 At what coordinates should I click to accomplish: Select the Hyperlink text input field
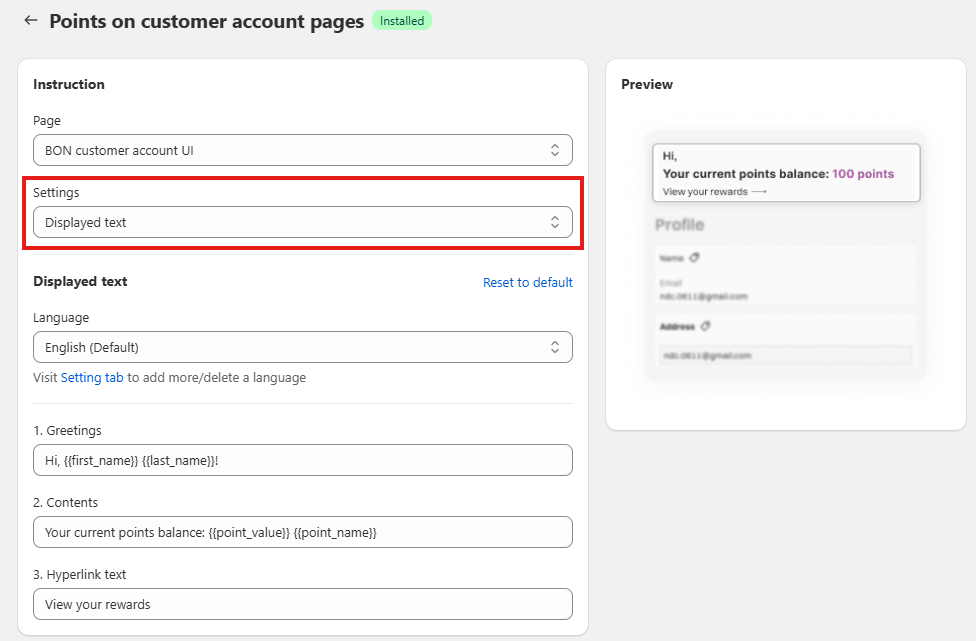[302, 604]
